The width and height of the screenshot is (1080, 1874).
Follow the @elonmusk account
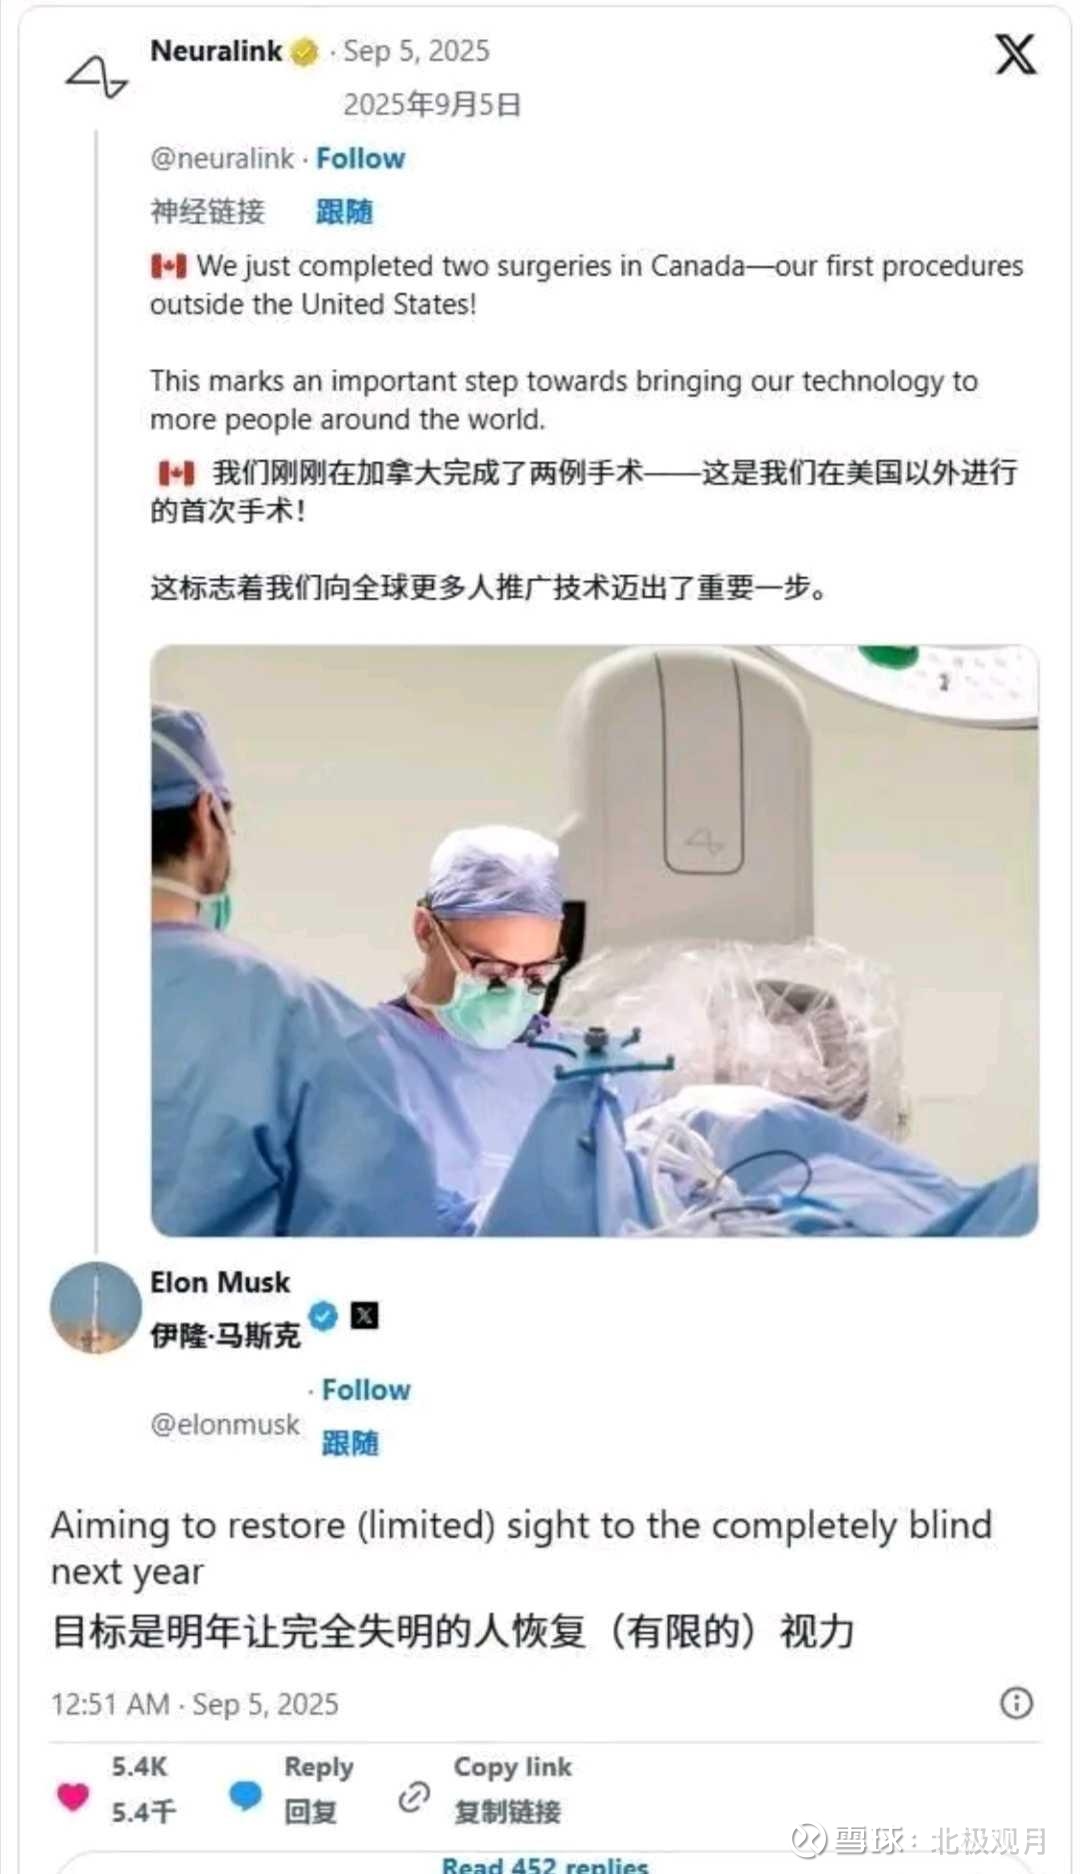[366, 1390]
